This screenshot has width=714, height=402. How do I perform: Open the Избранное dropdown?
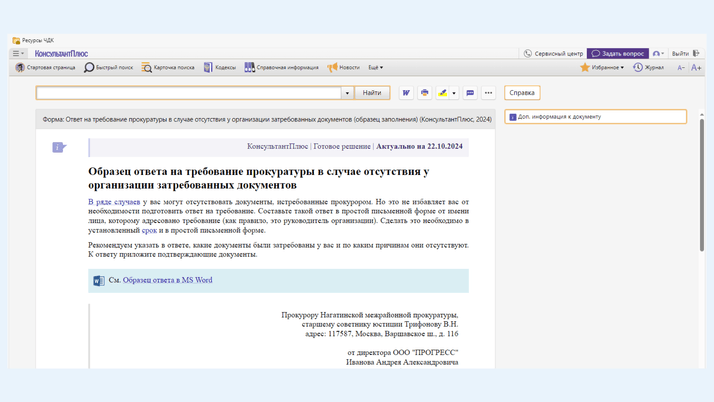pos(602,67)
